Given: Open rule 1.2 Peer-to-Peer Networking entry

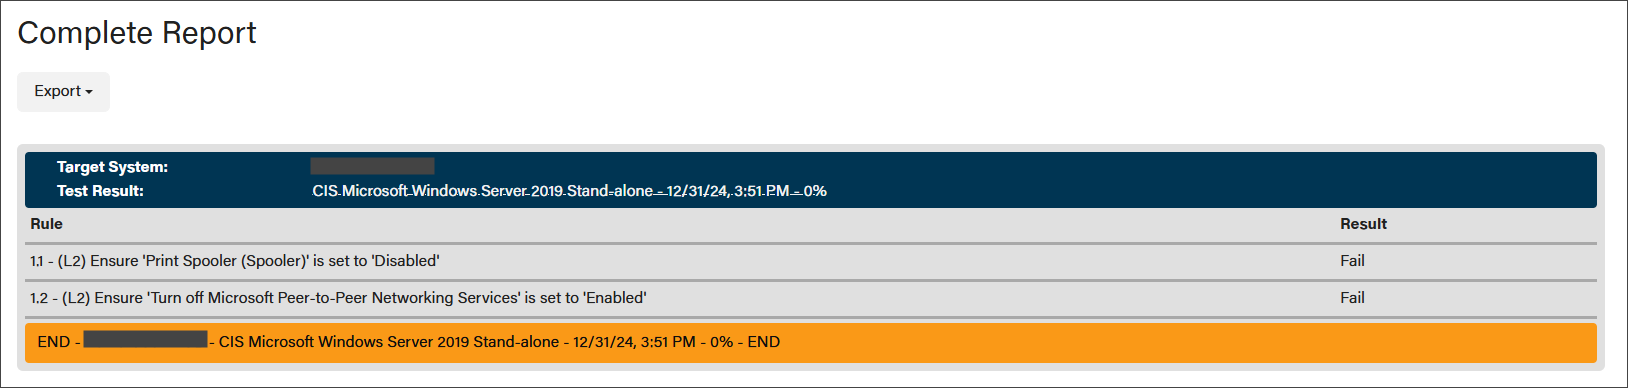Looking at the screenshot, I should [x=338, y=298].
